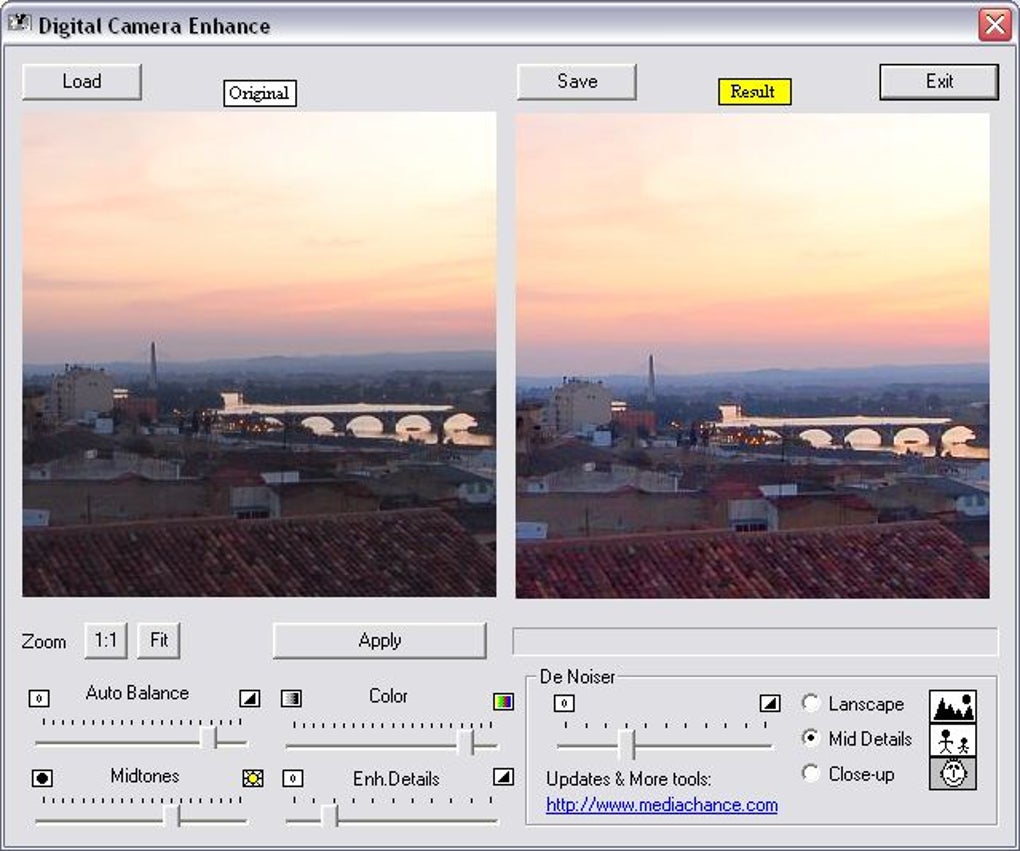Set zoom to 1:1
The image size is (1020, 851).
point(106,640)
